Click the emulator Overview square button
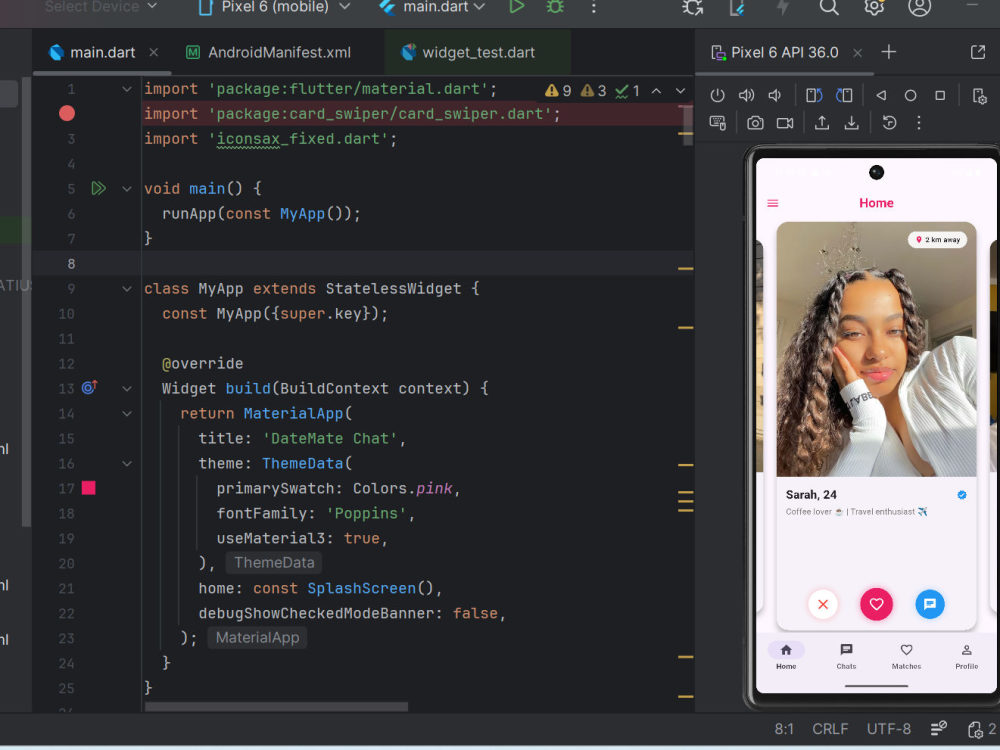The height and width of the screenshot is (750, 1000). (940, 96)
